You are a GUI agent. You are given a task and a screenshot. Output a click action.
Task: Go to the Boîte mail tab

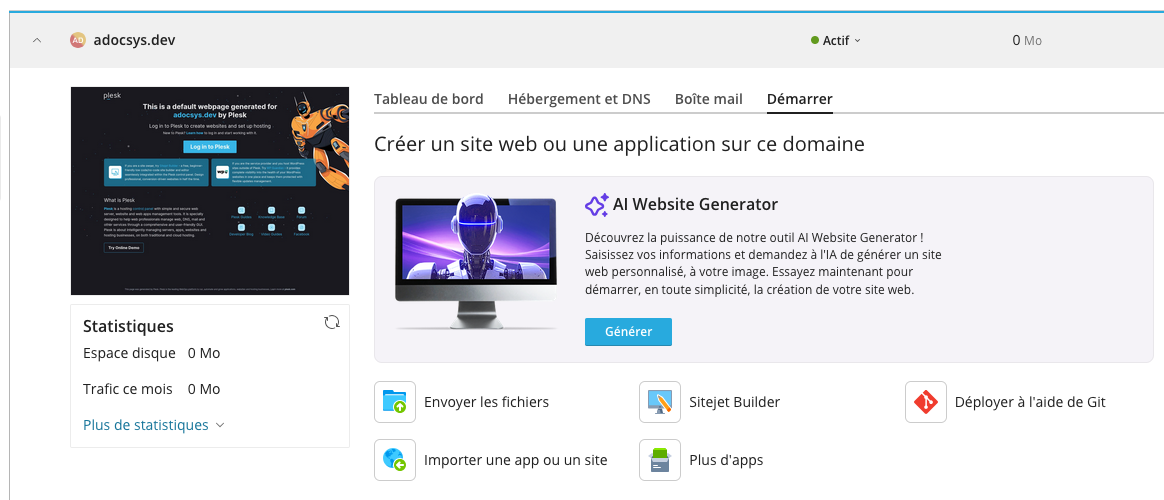(708, 99)
